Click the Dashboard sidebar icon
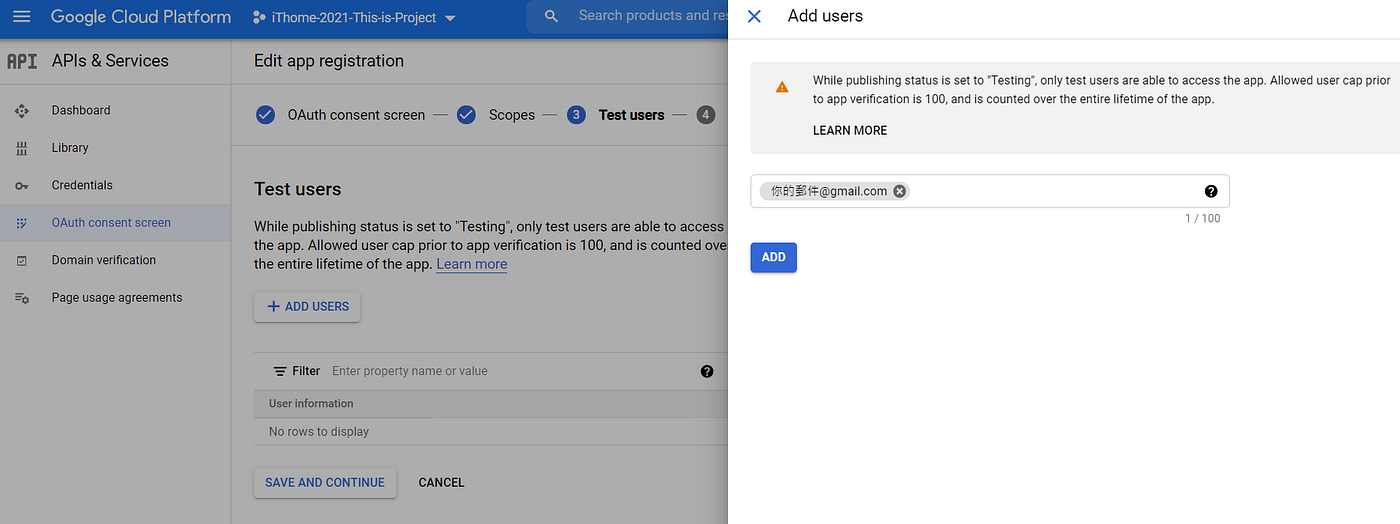The width and height of the screenshot is (1400, 524). coord(22,110)
